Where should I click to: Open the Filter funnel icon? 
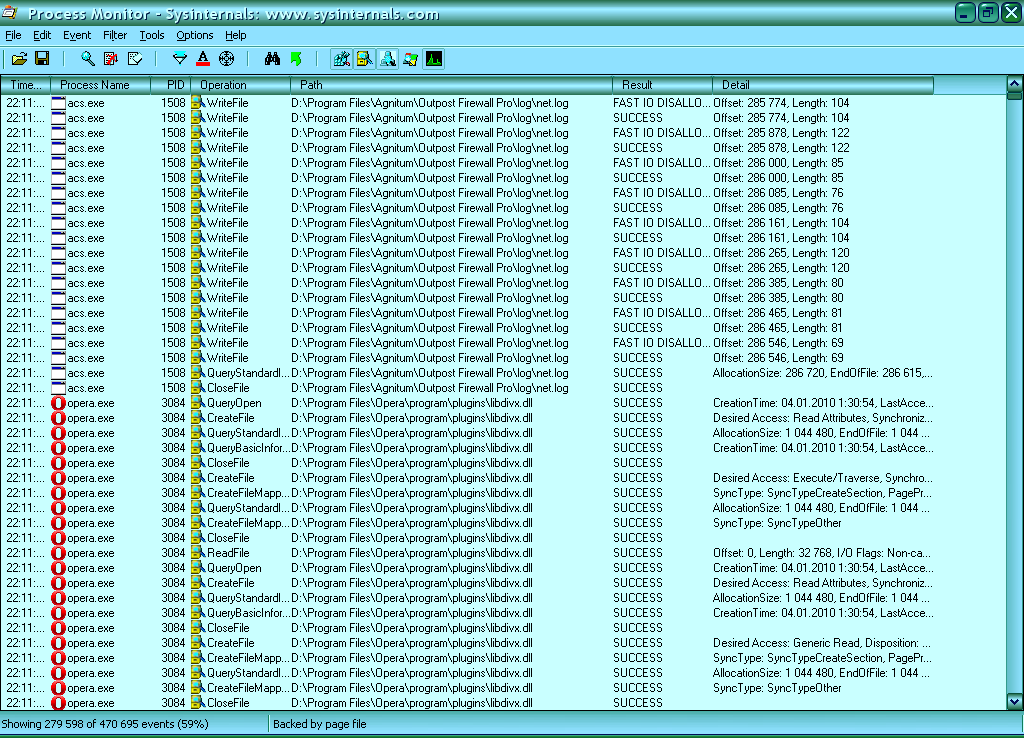coord(180,59)
